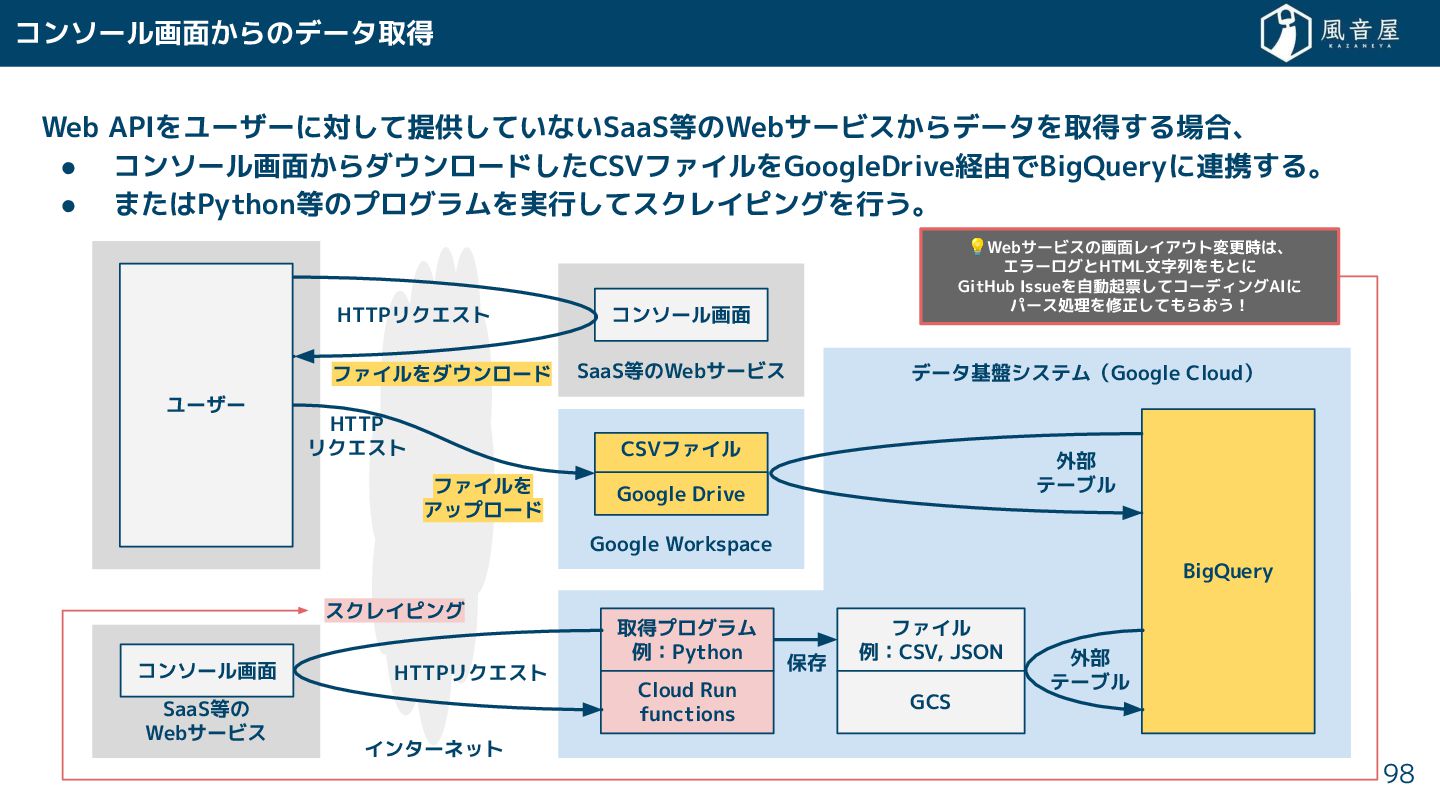The width and height of the screenshot is (1440, 810).
Task: Click the page number 98
Action: pyautogui.click(x=1399, y=773)
